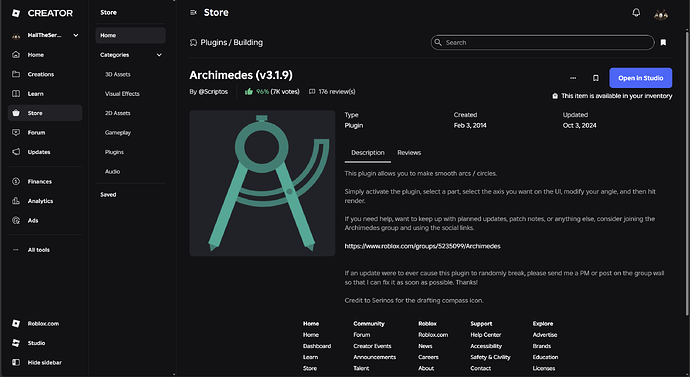Click the magnifier icon in search box
This screenshot has width=690, height=377.
coord(438,42)
